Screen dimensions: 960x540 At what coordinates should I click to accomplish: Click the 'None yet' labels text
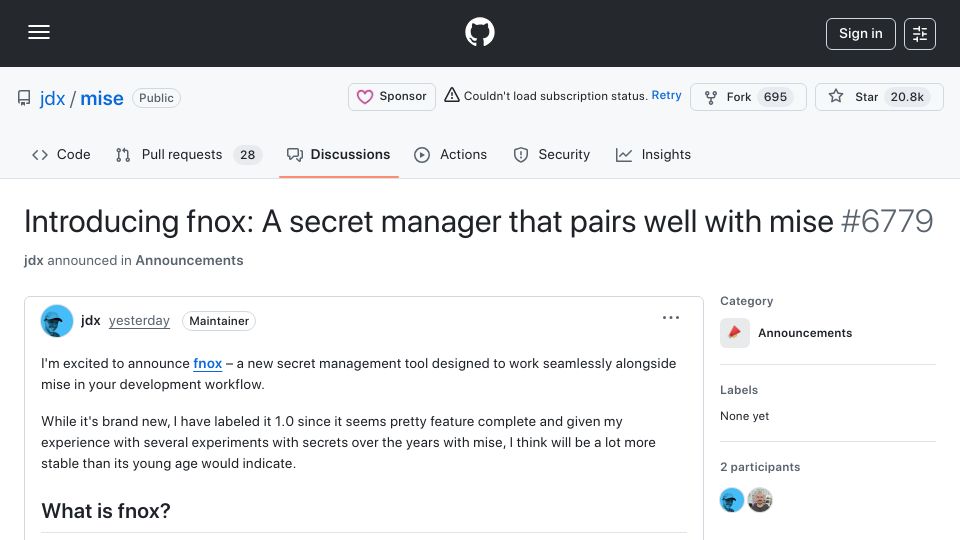[x=744, y=416]
